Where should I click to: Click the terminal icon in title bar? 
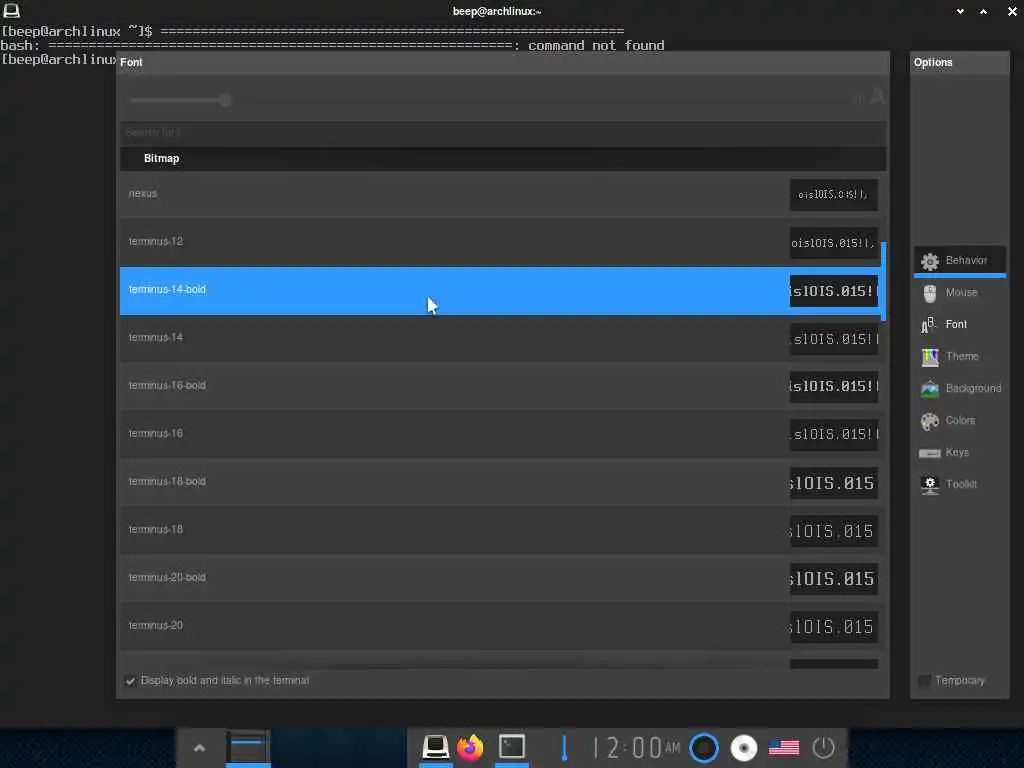(12, 10)
